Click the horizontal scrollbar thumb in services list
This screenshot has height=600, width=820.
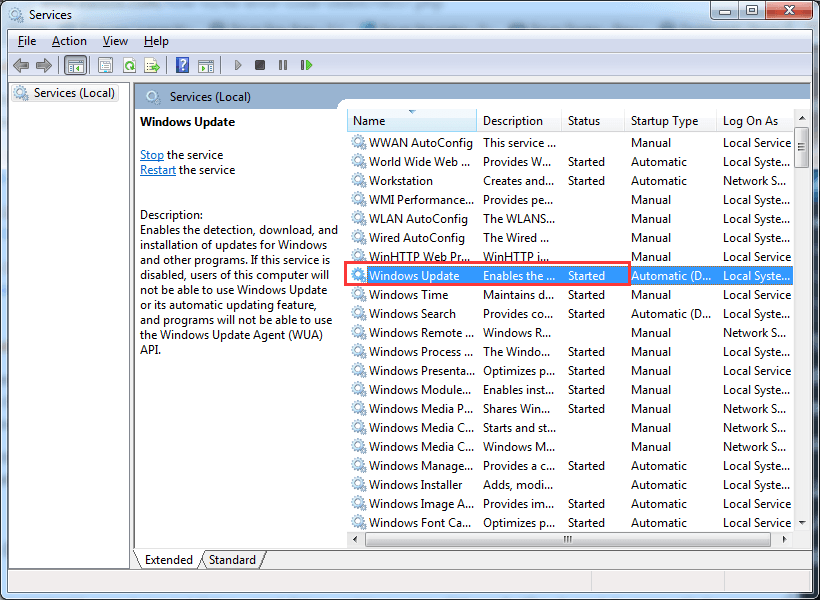point(567,539)
